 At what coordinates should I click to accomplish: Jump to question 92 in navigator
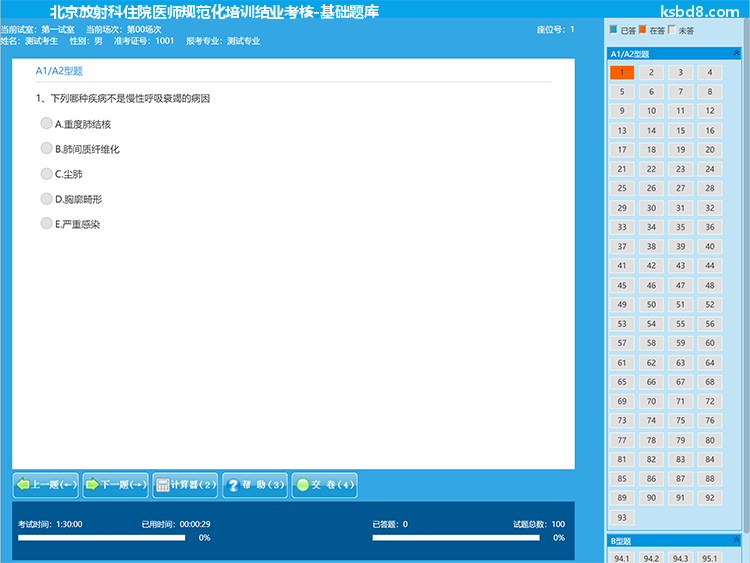pos(710,498)
